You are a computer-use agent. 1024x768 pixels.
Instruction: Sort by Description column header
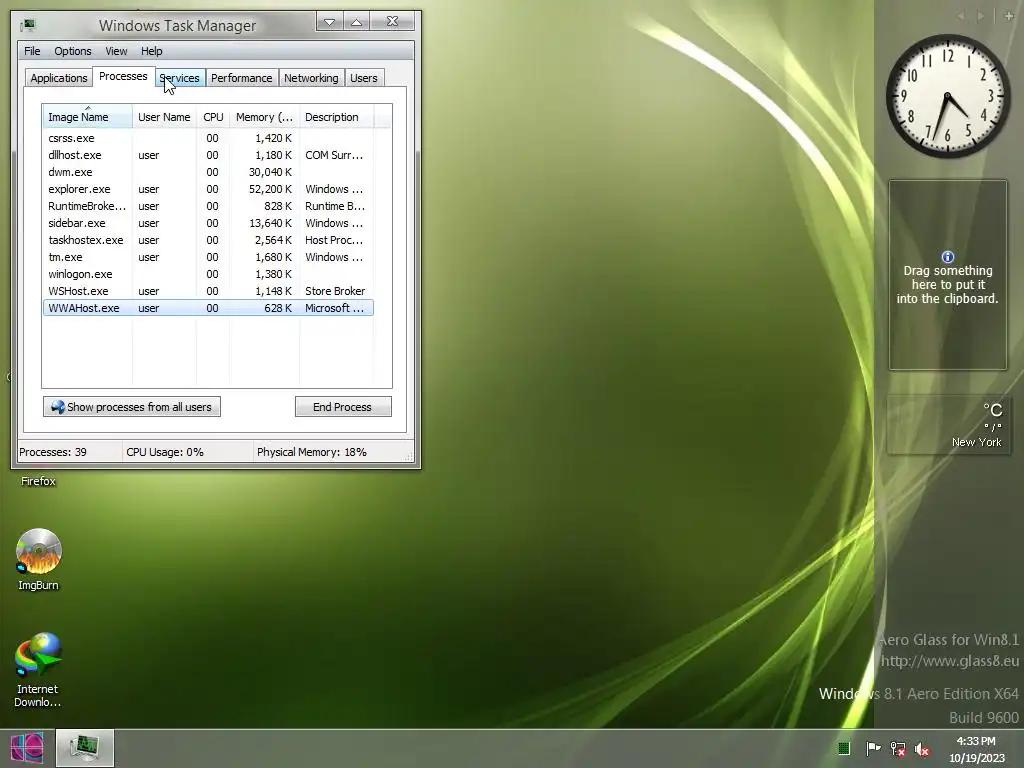336,117
